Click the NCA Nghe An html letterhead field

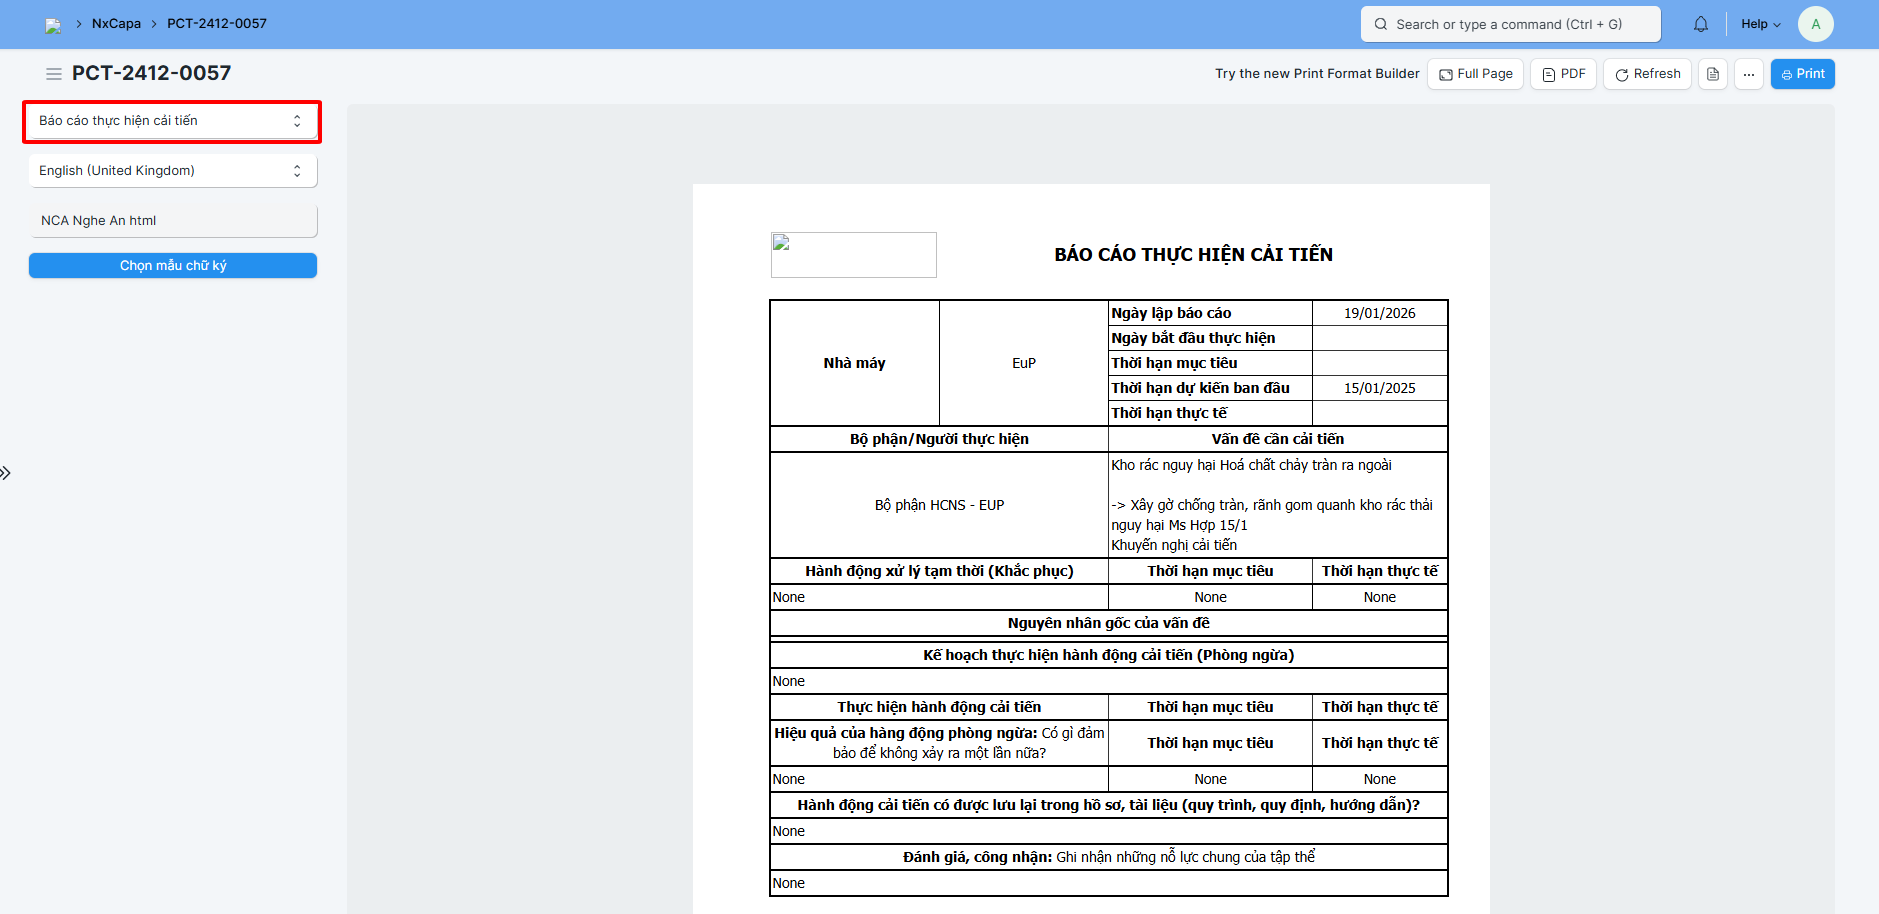coord(172,221)
